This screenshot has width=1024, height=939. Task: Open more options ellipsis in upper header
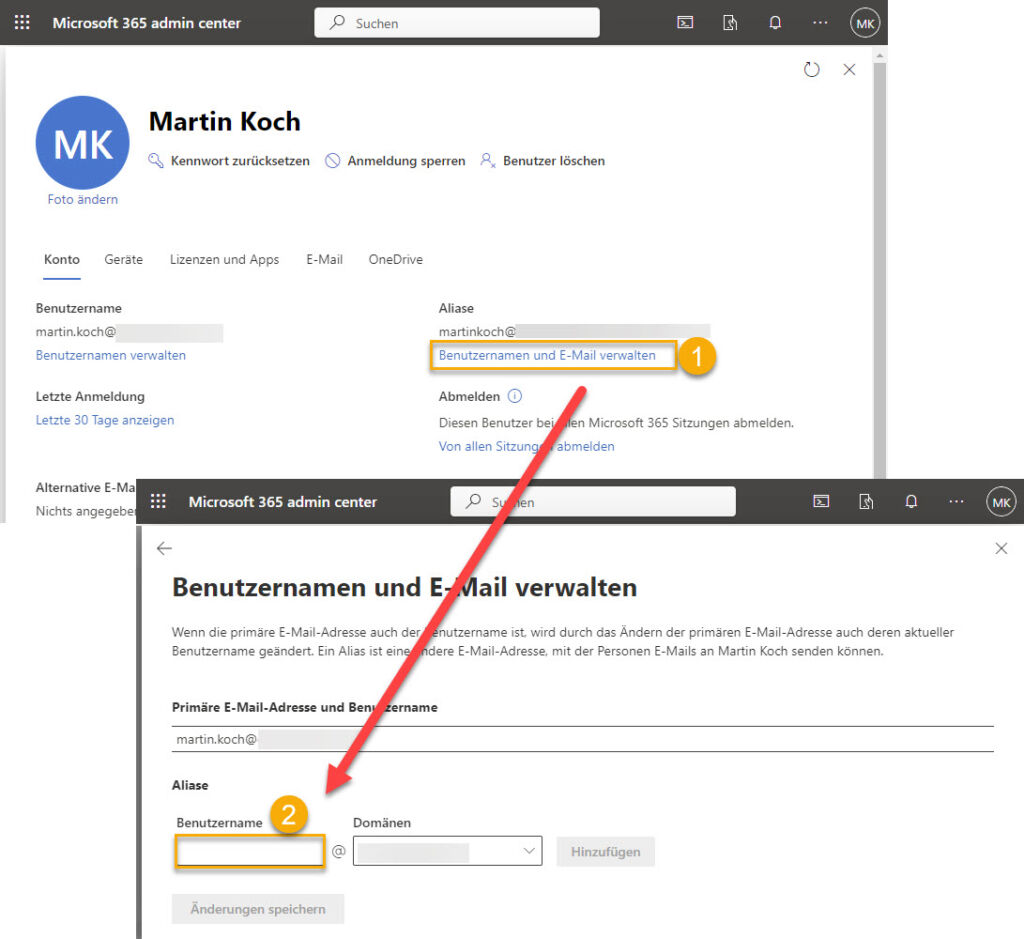[820, 23]
